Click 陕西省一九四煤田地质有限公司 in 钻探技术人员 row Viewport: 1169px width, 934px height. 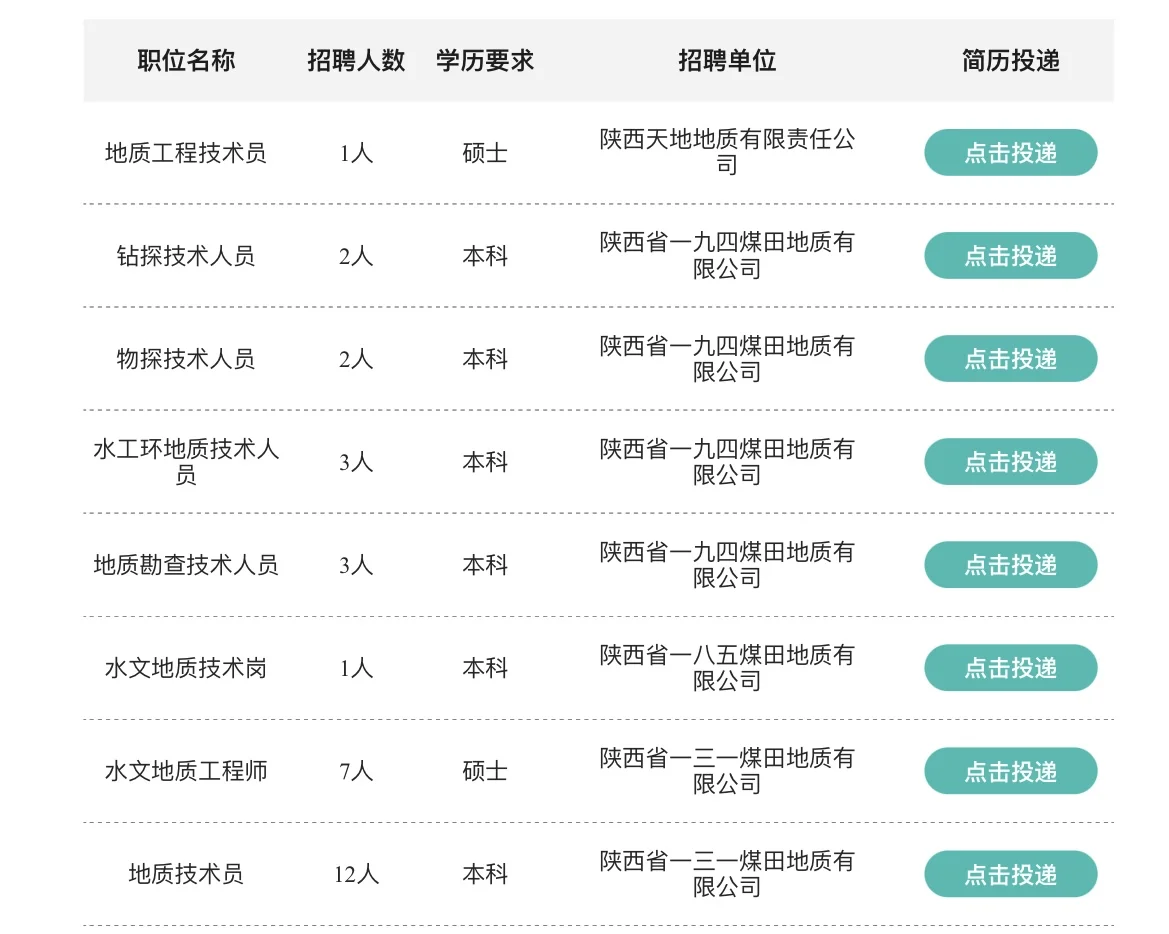click(x=727, y=255)
